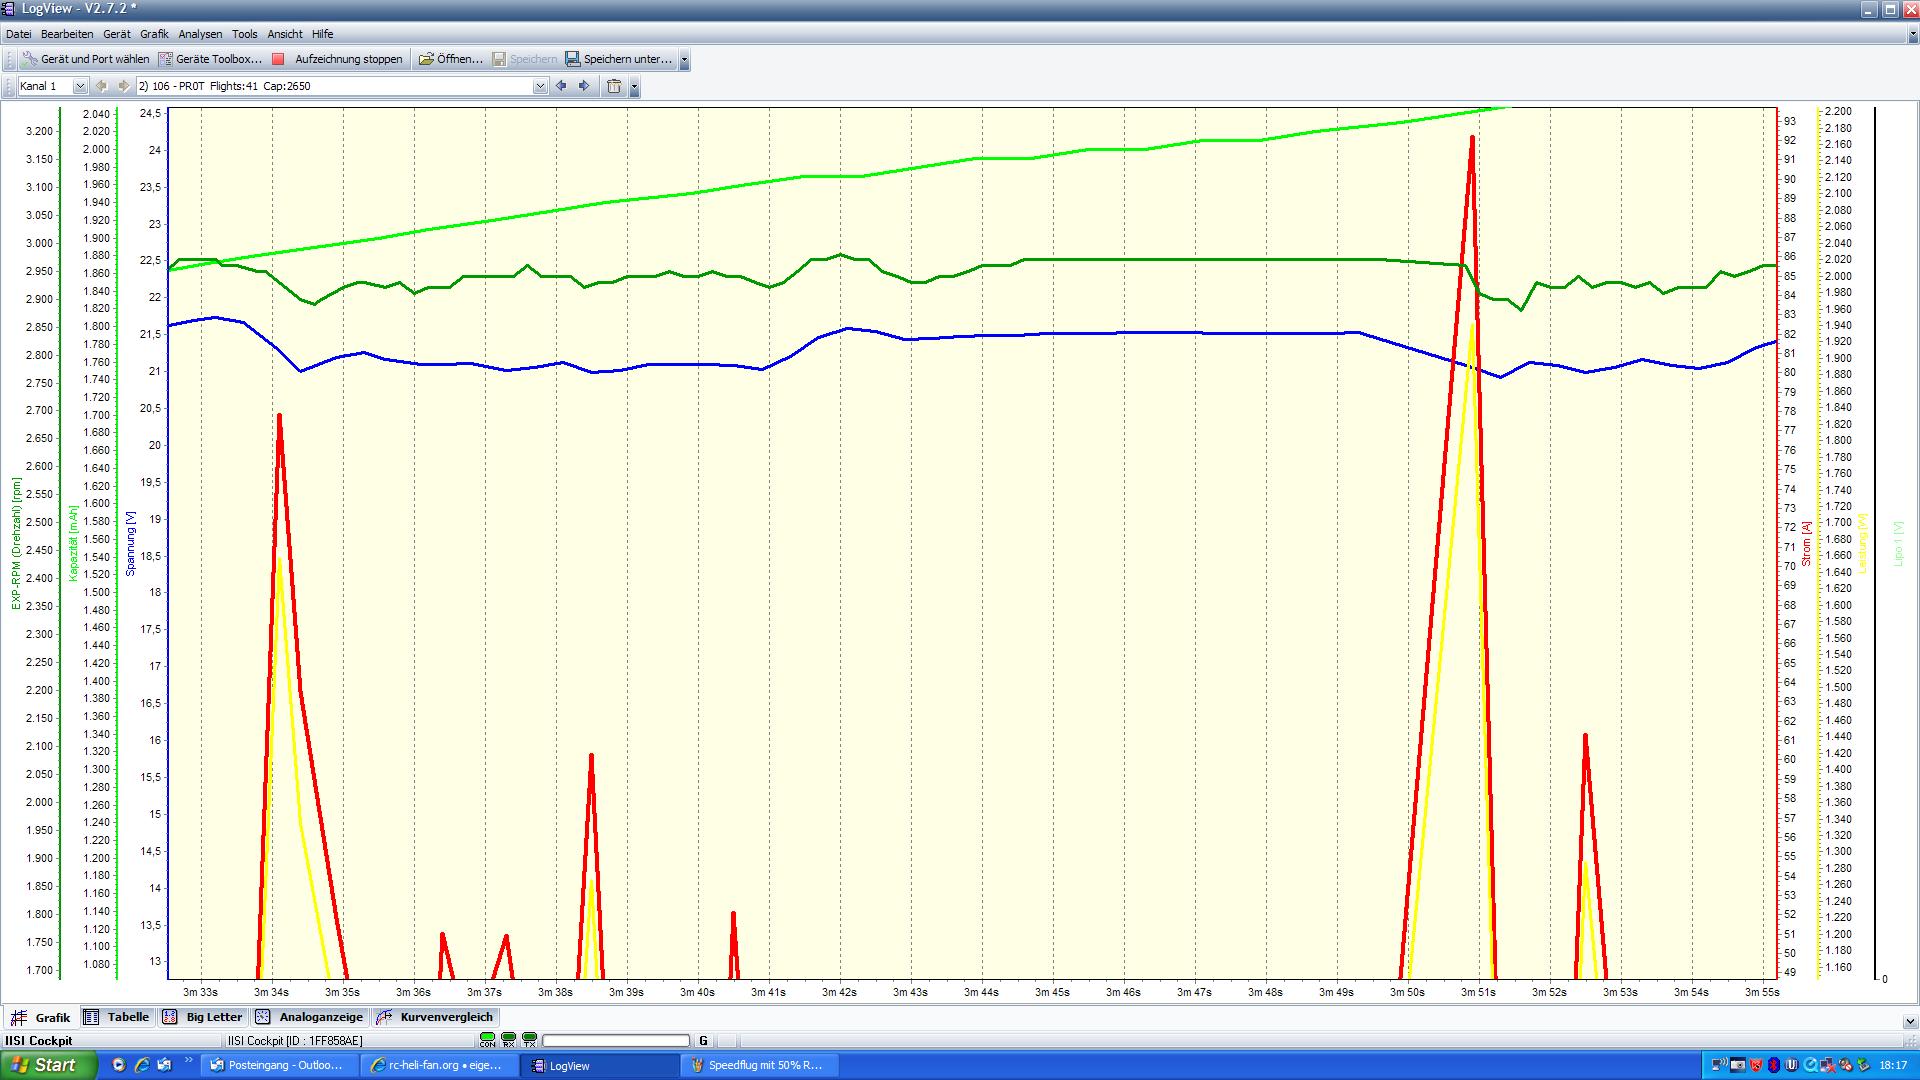The image size is (1920, 1080).
Task: Click the CON connection status indicator
Action: 487,1040
